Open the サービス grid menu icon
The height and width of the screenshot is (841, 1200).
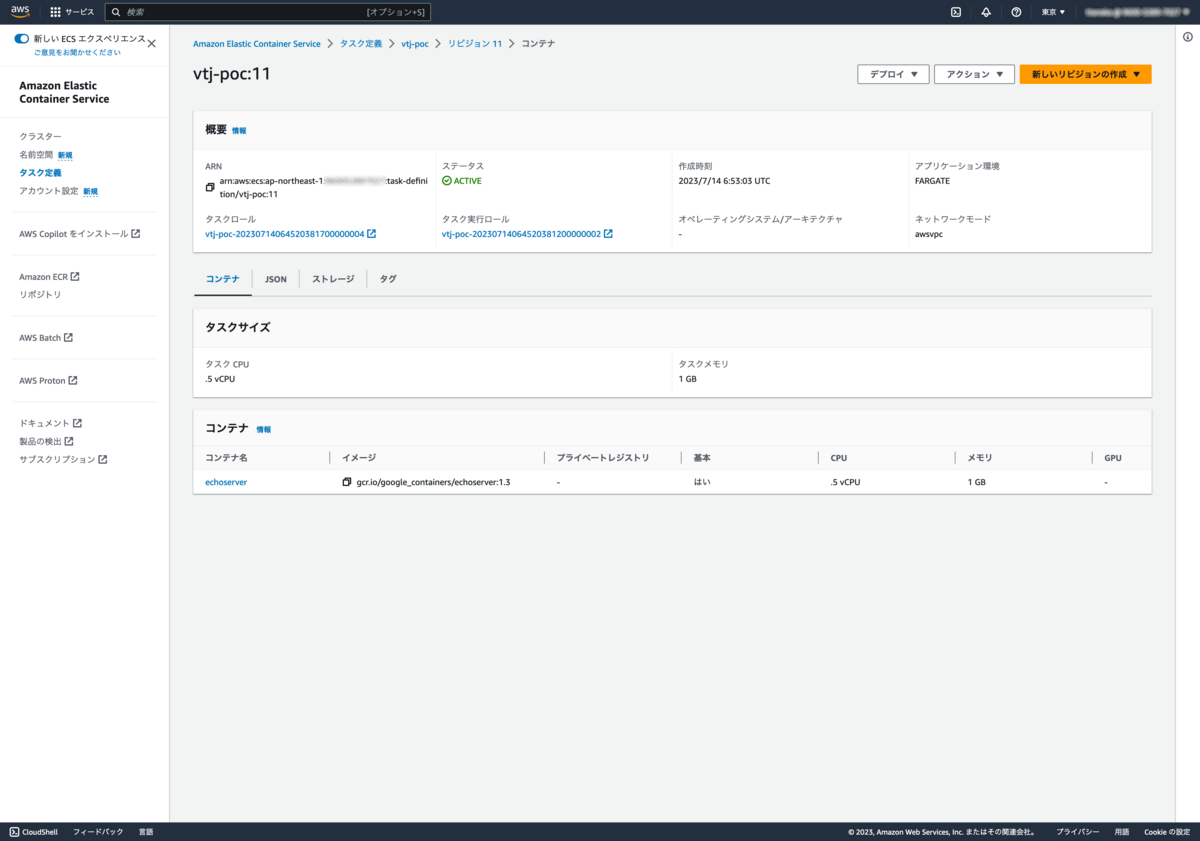point(55,12)
